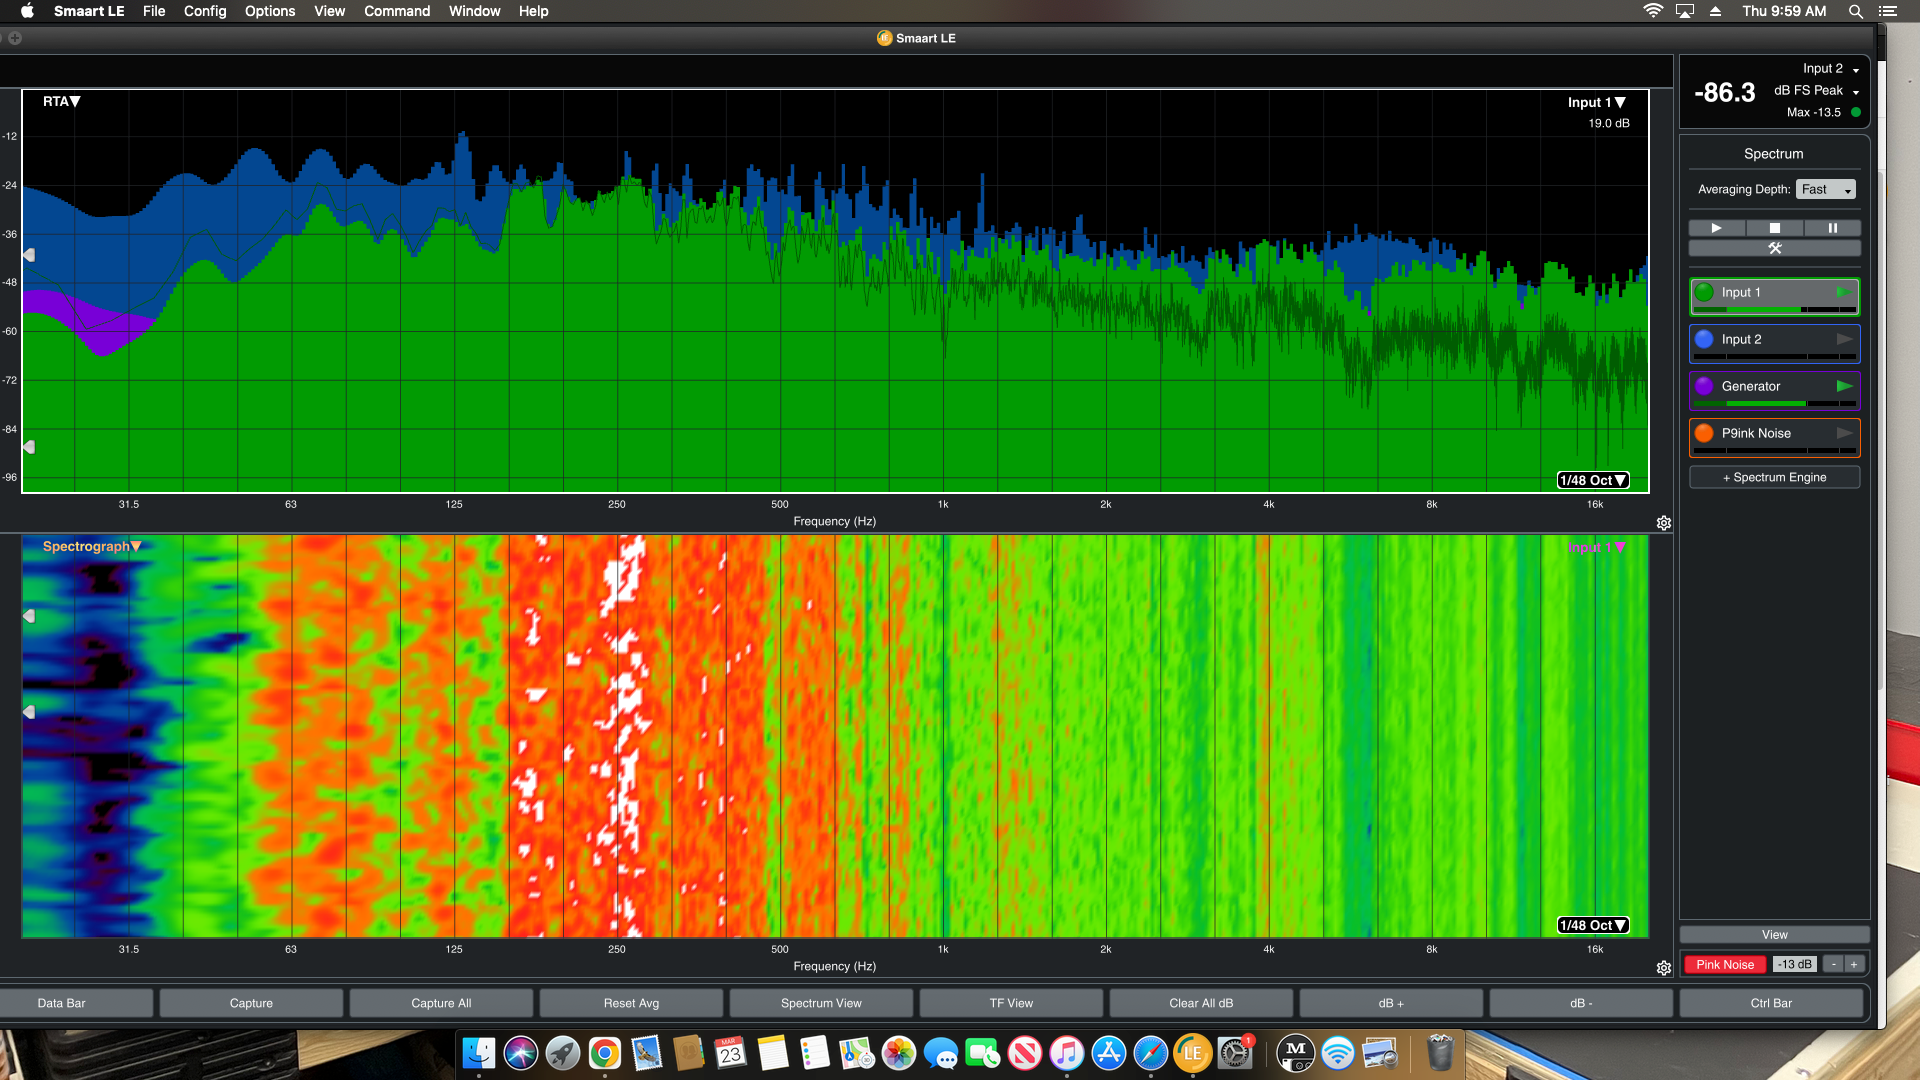Switch to TF View
1920x1080 pixels.
coord(1011,1003)
